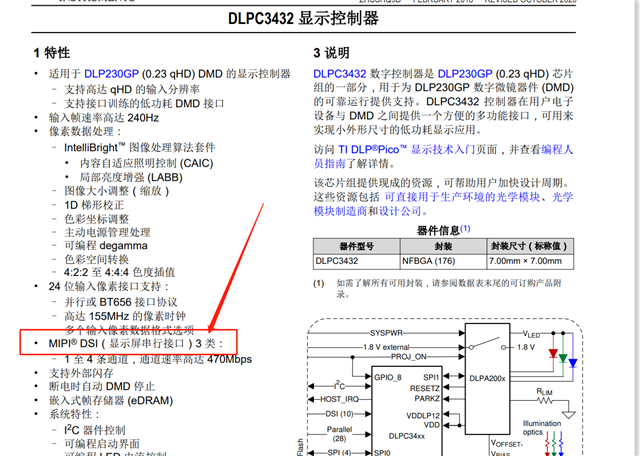The width and height of the screenshot is (640, 456).
Task: Click the line 色彩空间转换
Action: pyautogui.click(x=96, y=259)
